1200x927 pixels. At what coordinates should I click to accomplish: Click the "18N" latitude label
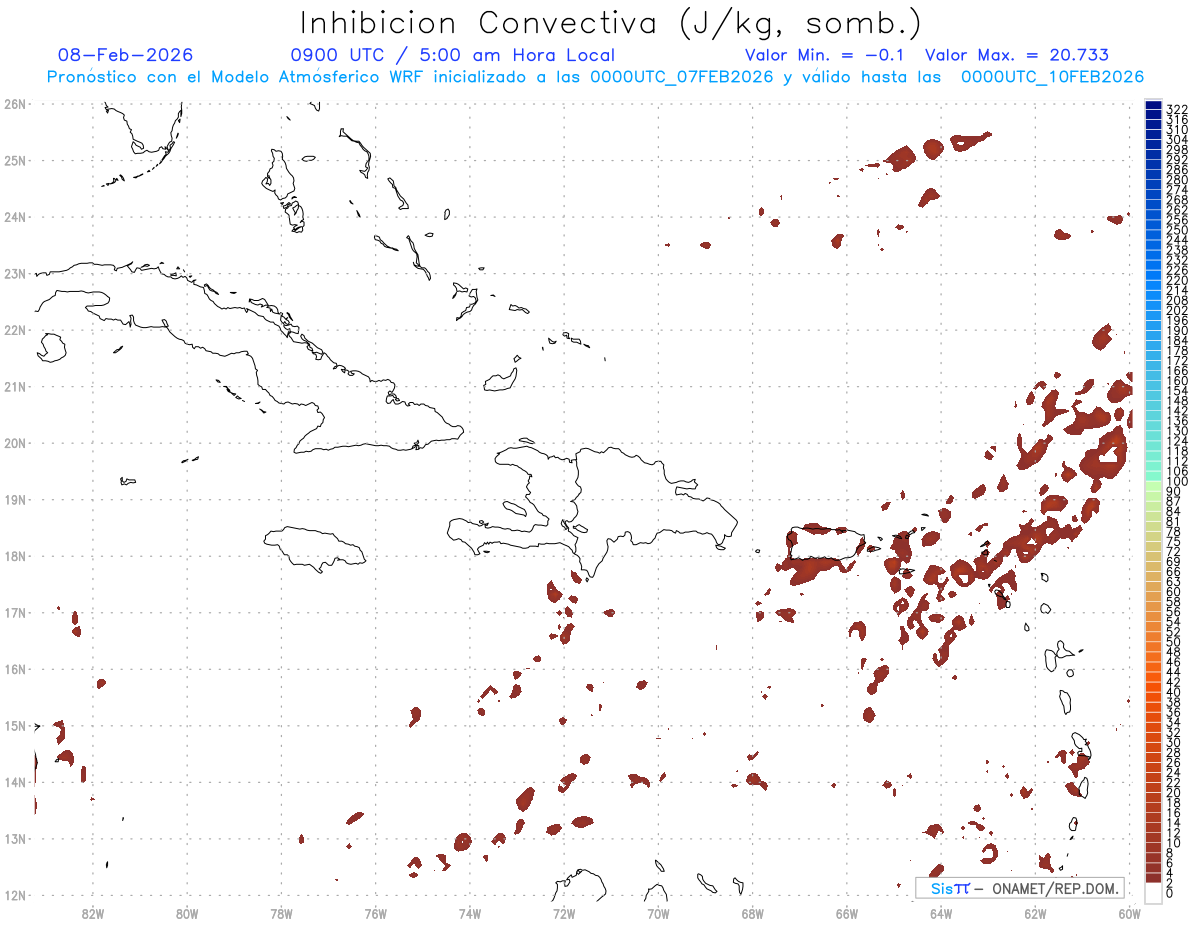coord(15,556)
